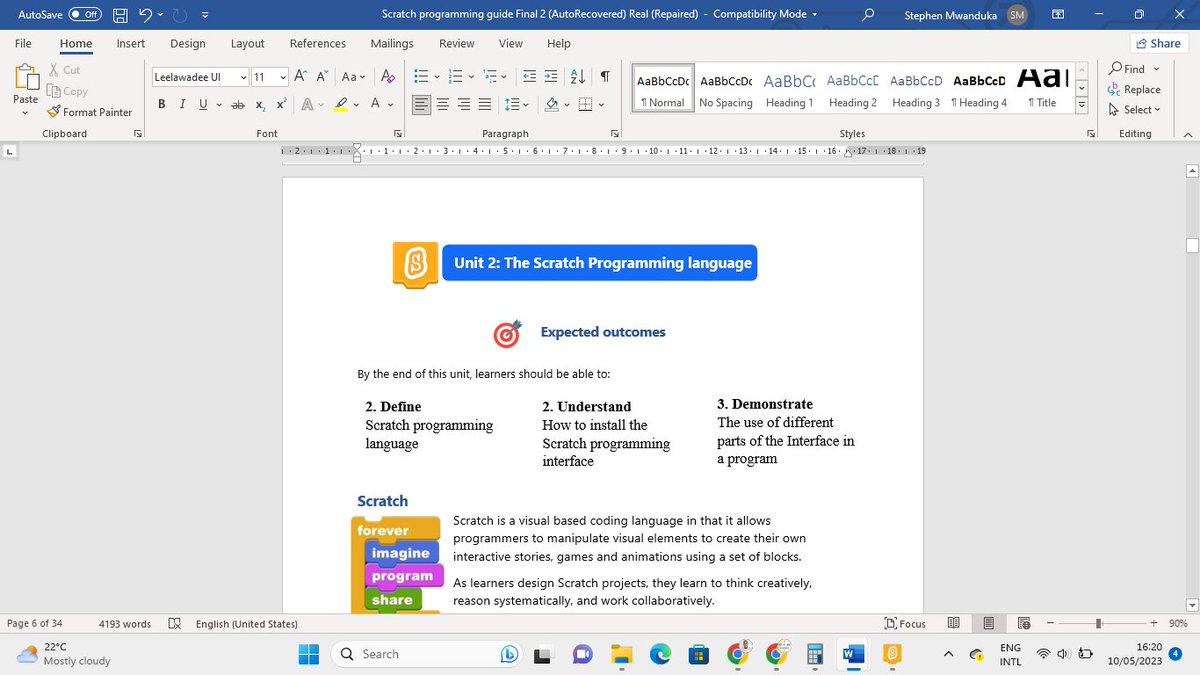Click the Format Painter tool
The height and width of the screenshot is (675, 1200).
coord(90,112)
